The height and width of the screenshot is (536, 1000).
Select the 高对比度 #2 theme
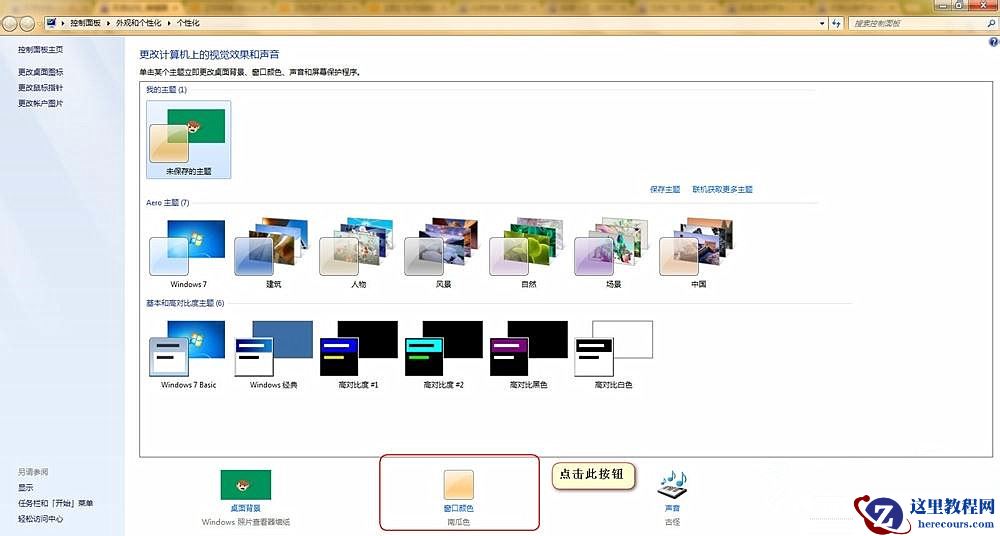click(443, 354)
